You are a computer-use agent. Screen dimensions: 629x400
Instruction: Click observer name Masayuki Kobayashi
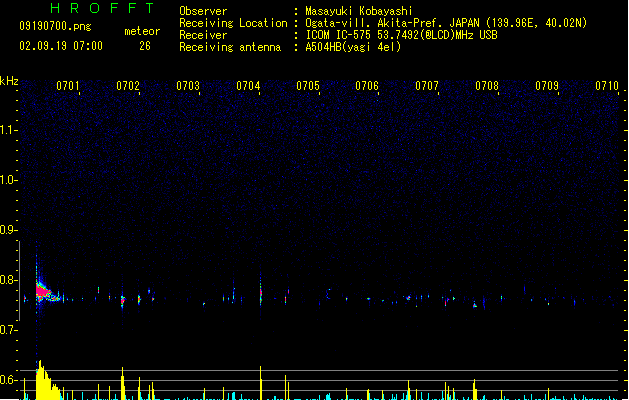pyautogui.click(x=359, y=11)
